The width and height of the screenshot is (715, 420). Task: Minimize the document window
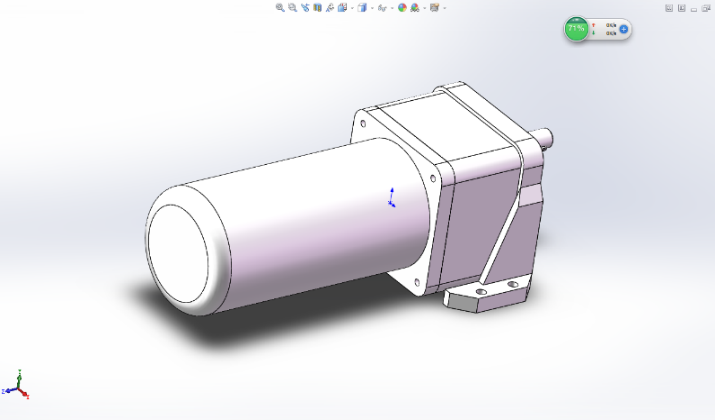point(694,9)
